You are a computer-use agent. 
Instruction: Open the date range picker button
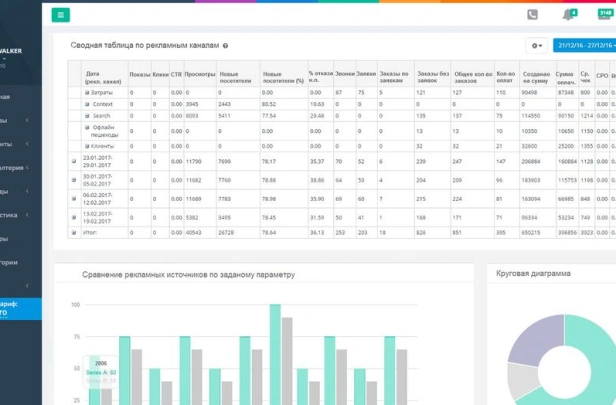coord(587,46)
